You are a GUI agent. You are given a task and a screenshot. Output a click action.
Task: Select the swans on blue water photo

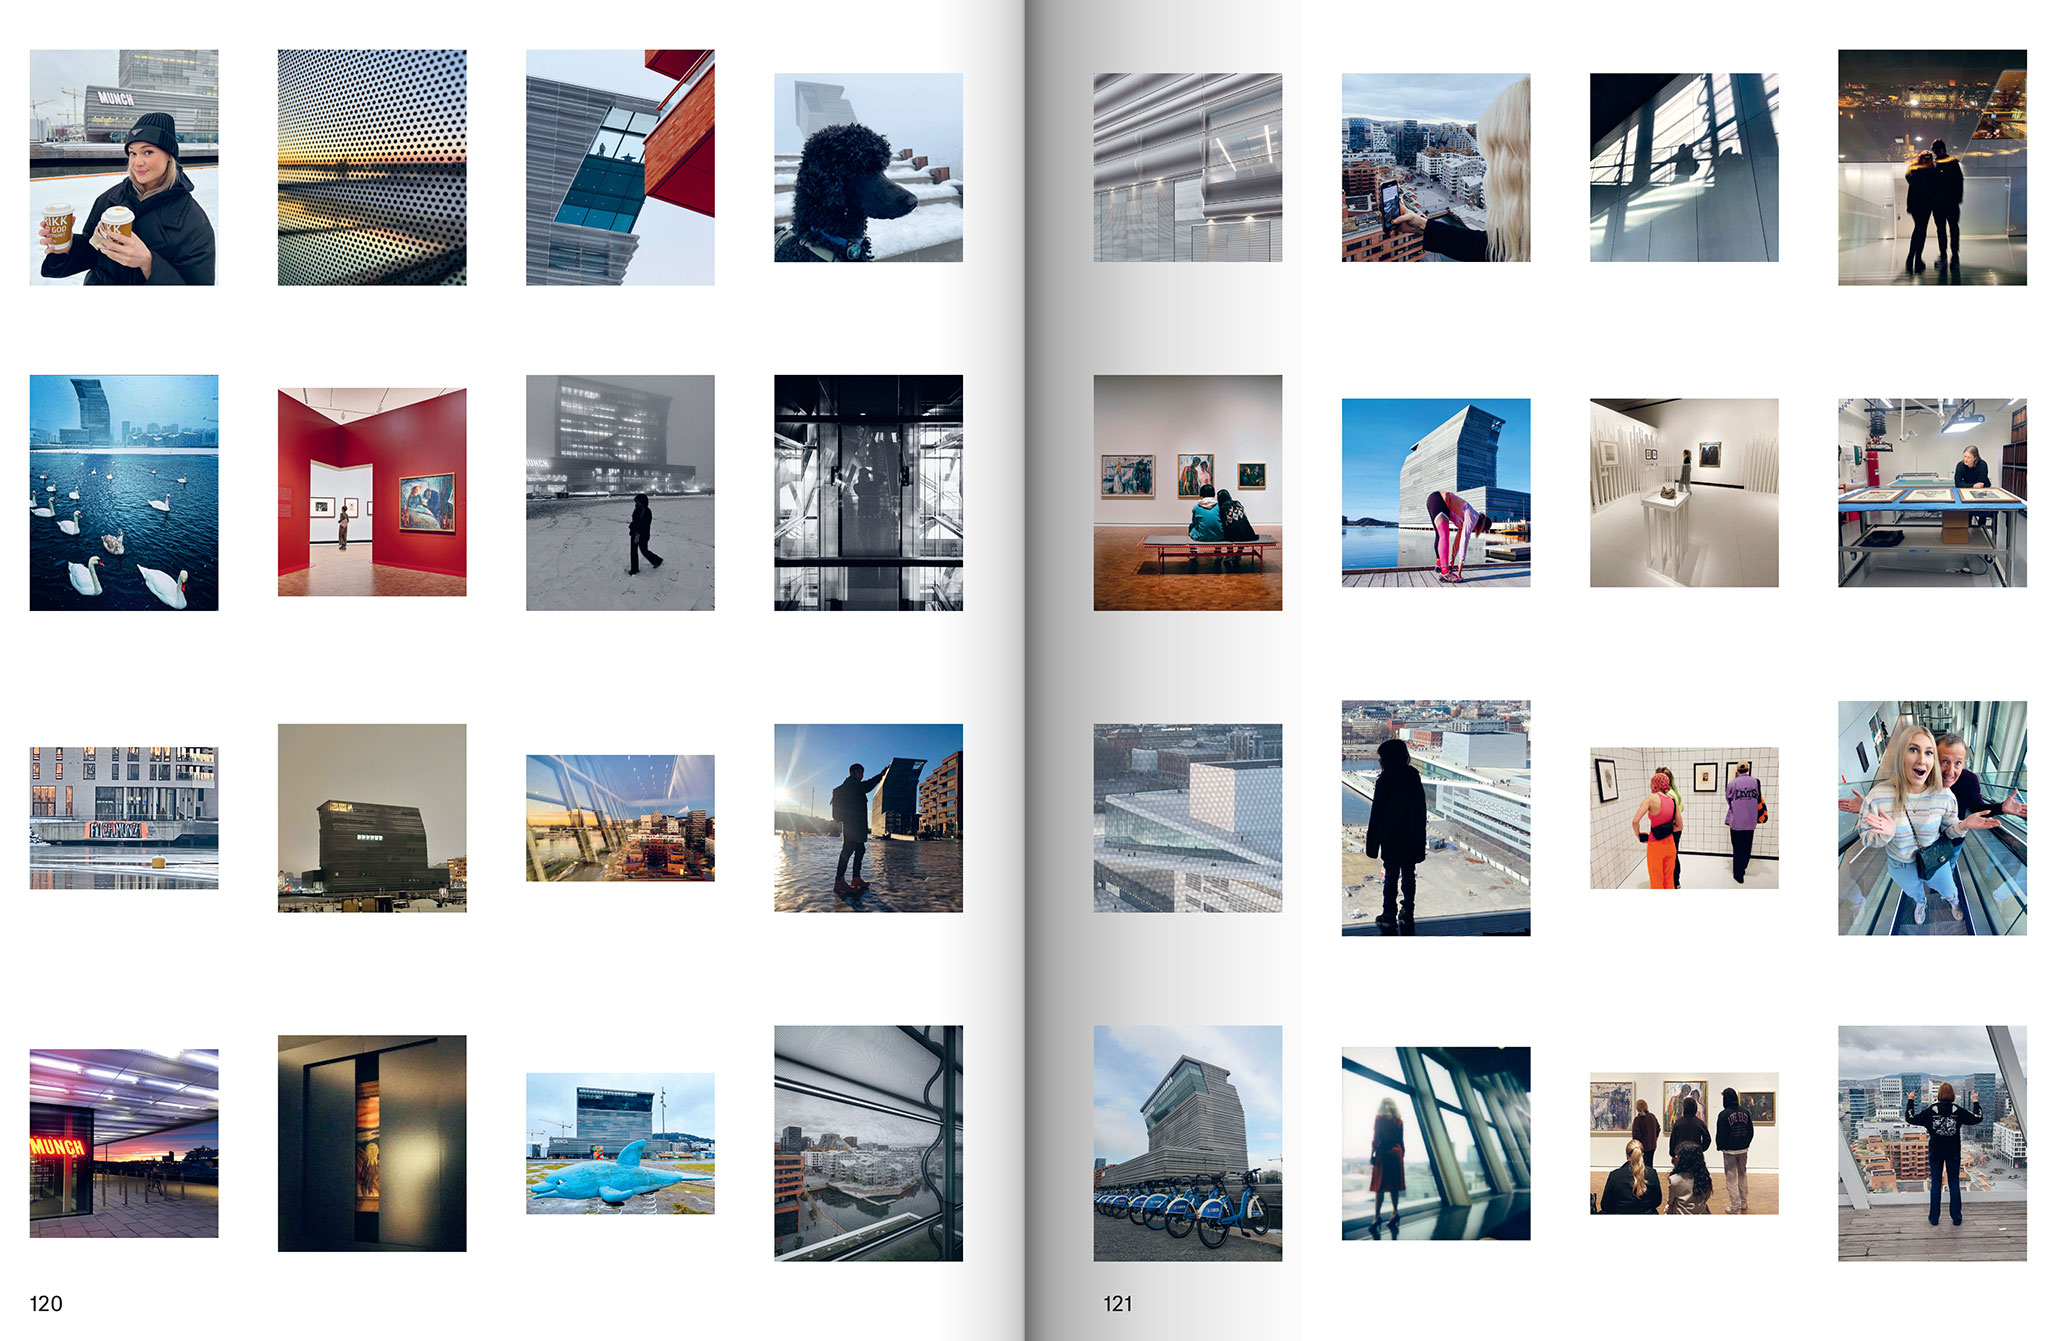[124, 493]
